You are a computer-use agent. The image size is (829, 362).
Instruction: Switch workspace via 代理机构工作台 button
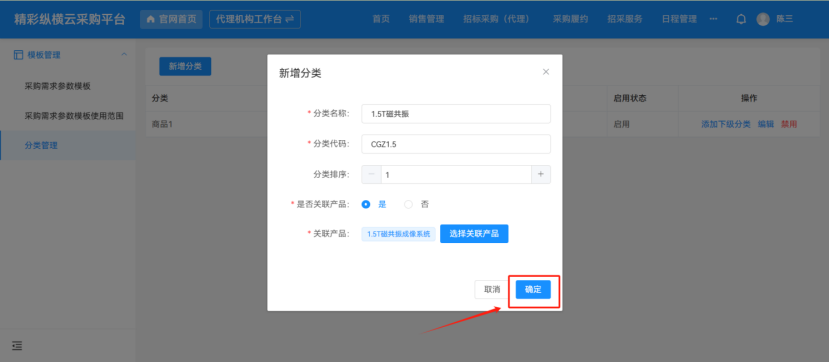(x=255, y=20)
